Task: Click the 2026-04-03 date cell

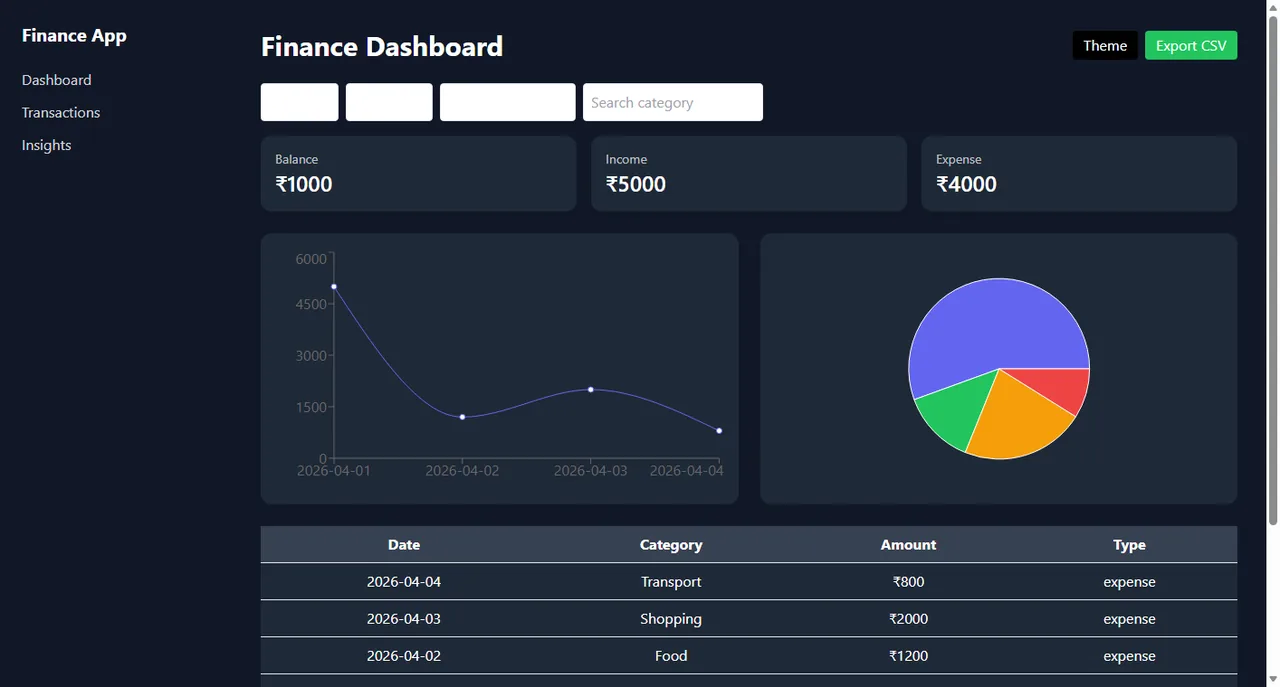Action: pyautogui.click(x=404, y=619)
